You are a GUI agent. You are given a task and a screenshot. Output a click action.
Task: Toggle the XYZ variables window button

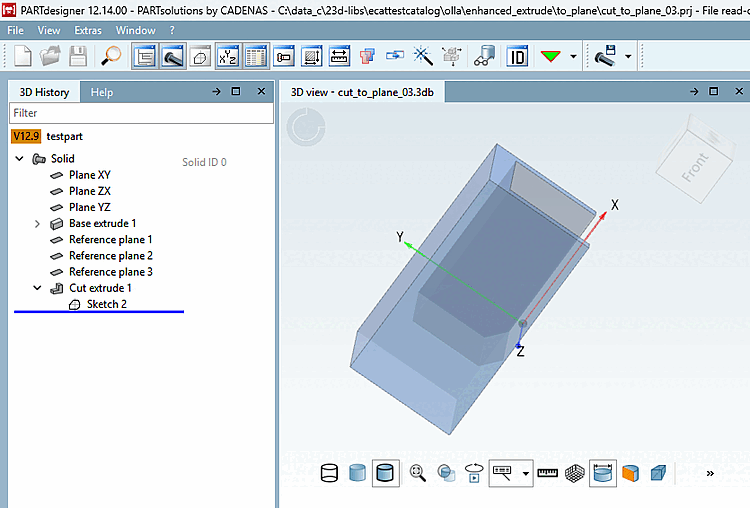pos(228,56)
